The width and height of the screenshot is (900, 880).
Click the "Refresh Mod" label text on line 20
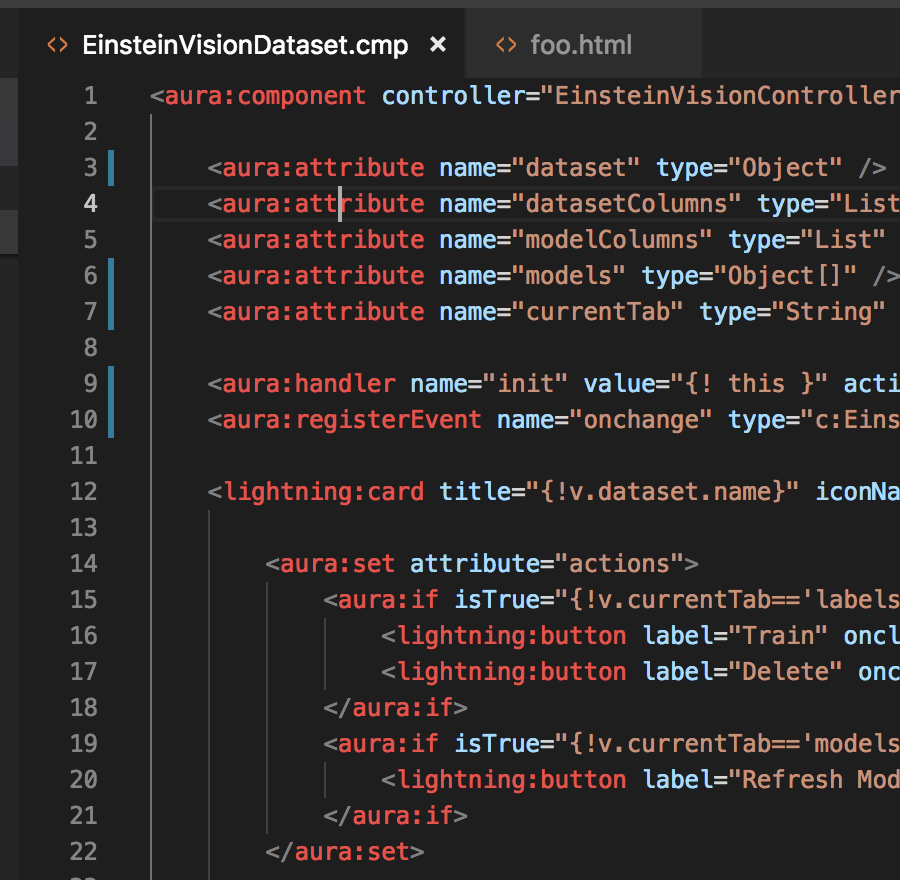pos(820,779)
